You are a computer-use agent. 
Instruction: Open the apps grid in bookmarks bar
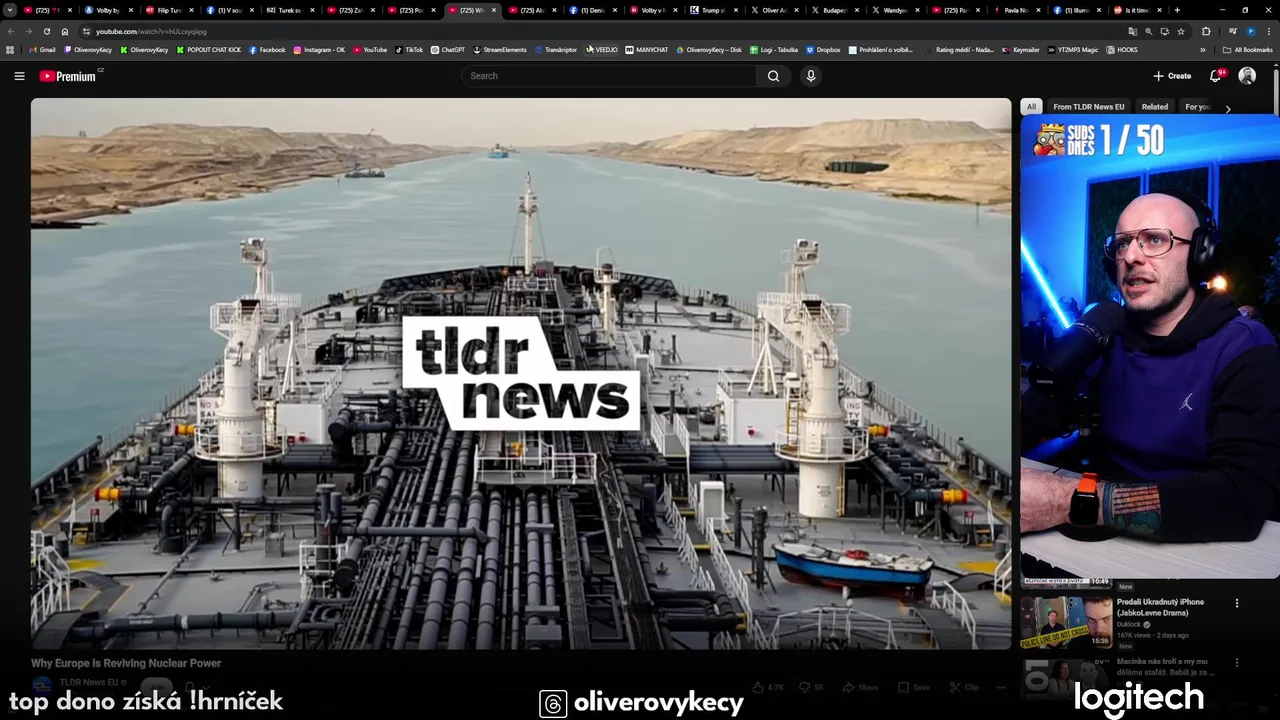(10, 50)
